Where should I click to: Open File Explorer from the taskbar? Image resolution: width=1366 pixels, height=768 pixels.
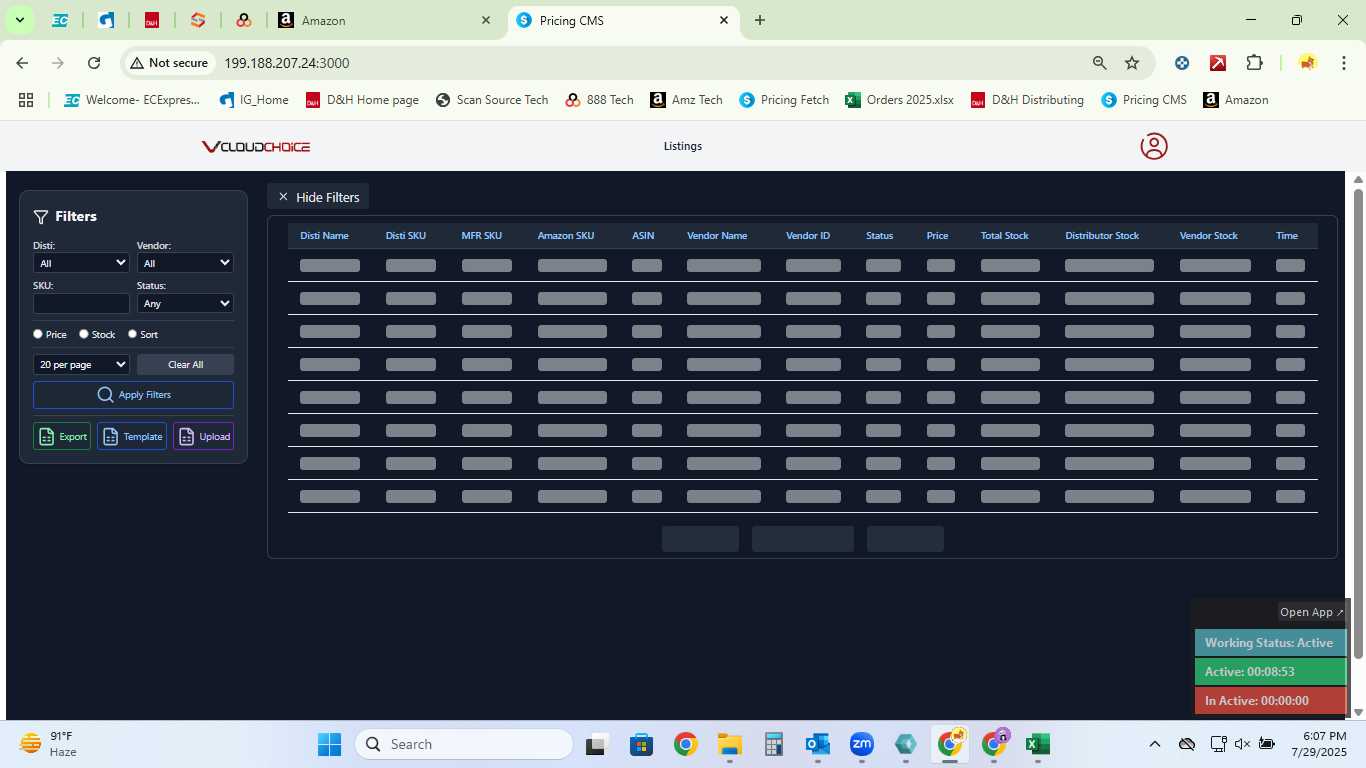(x=729, y=744)
